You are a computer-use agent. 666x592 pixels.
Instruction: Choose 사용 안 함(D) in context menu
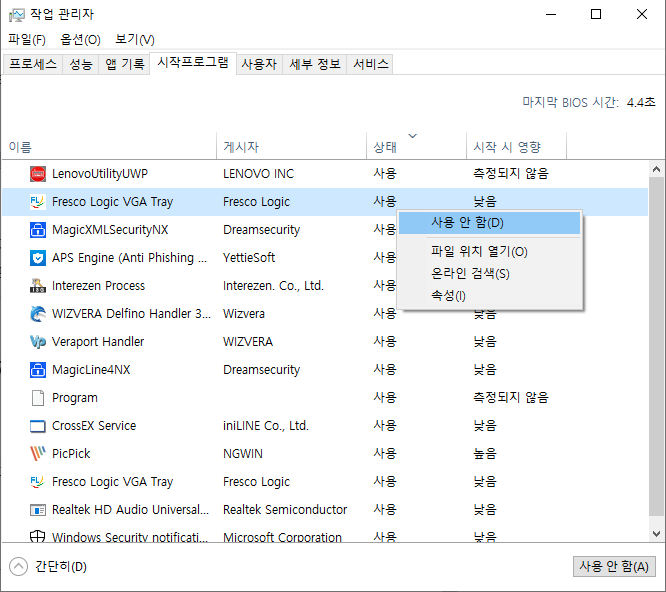(x=490, y=223)
